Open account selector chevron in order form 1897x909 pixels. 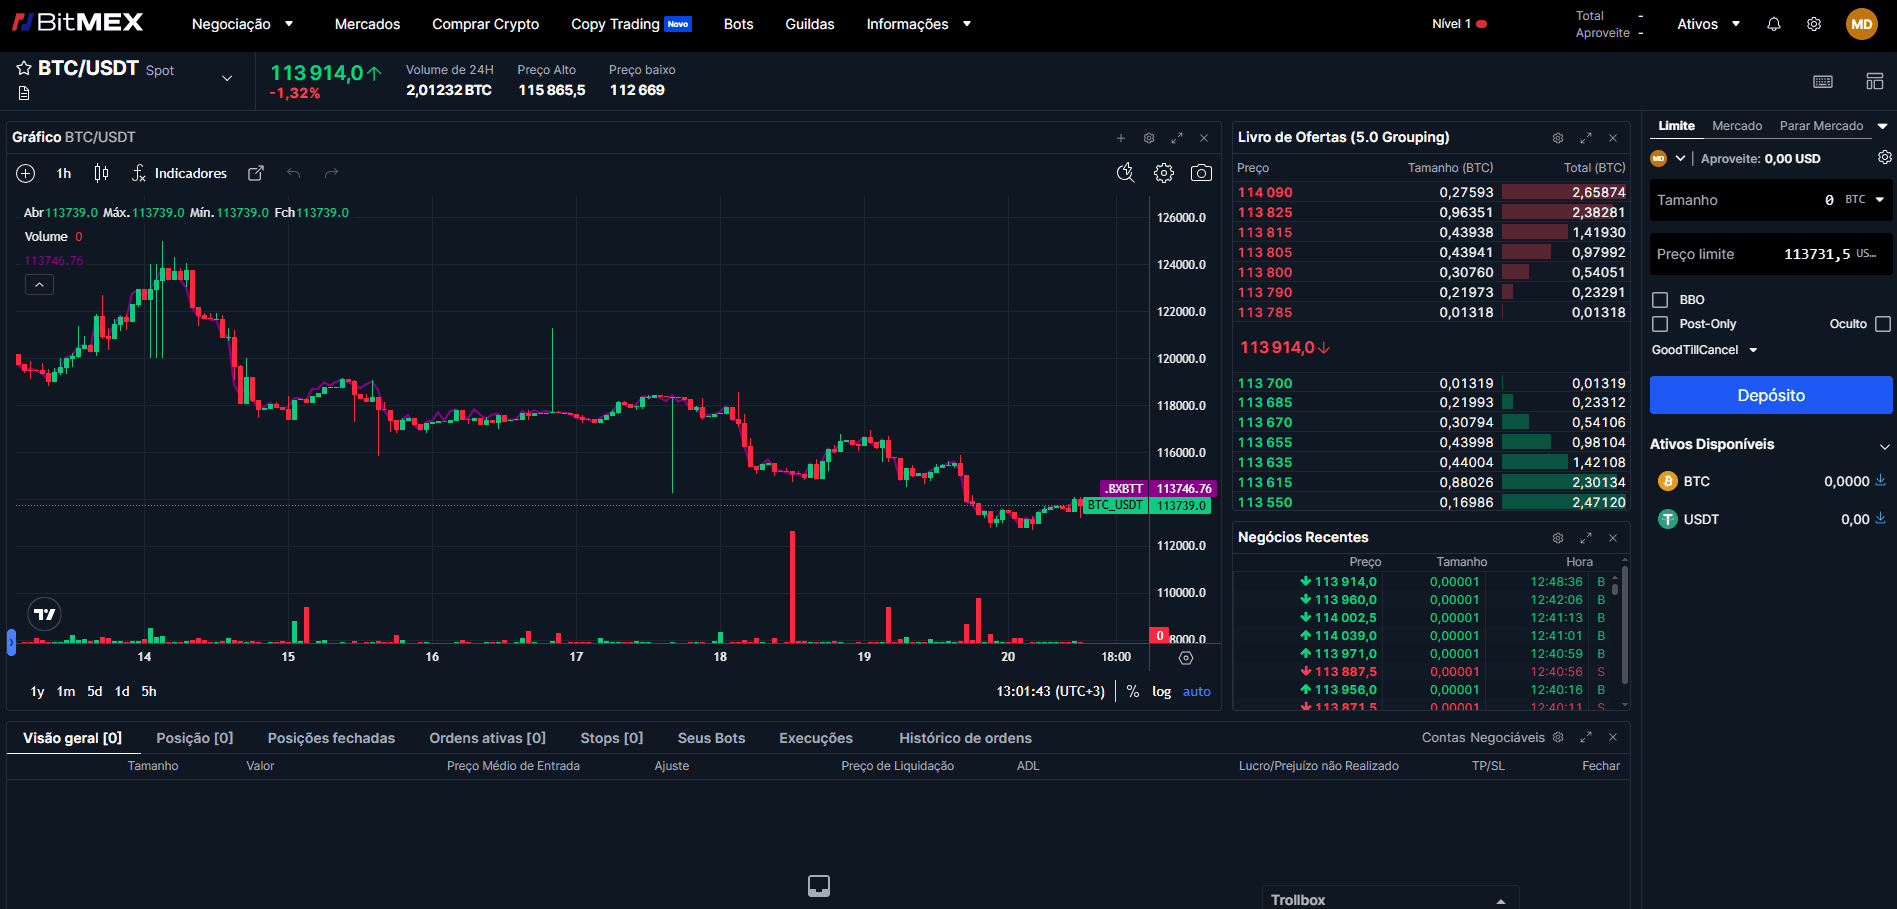[1680, 158]
